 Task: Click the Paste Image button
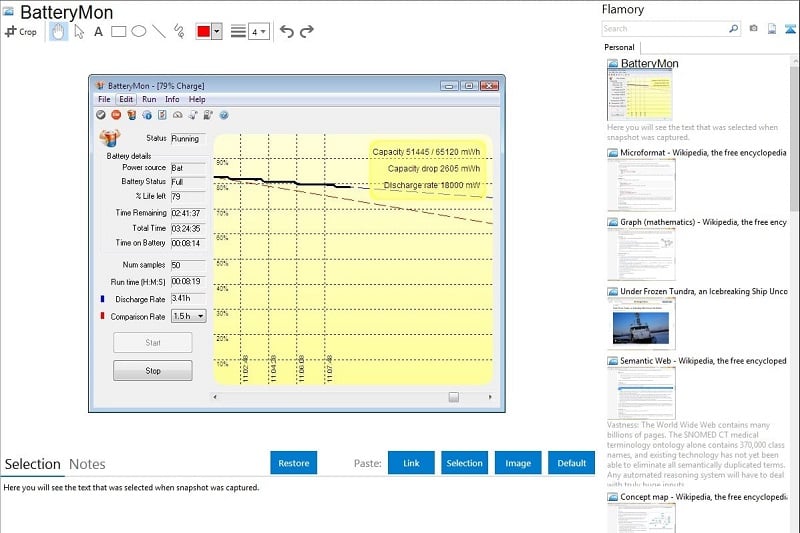[x=518, y=463]
